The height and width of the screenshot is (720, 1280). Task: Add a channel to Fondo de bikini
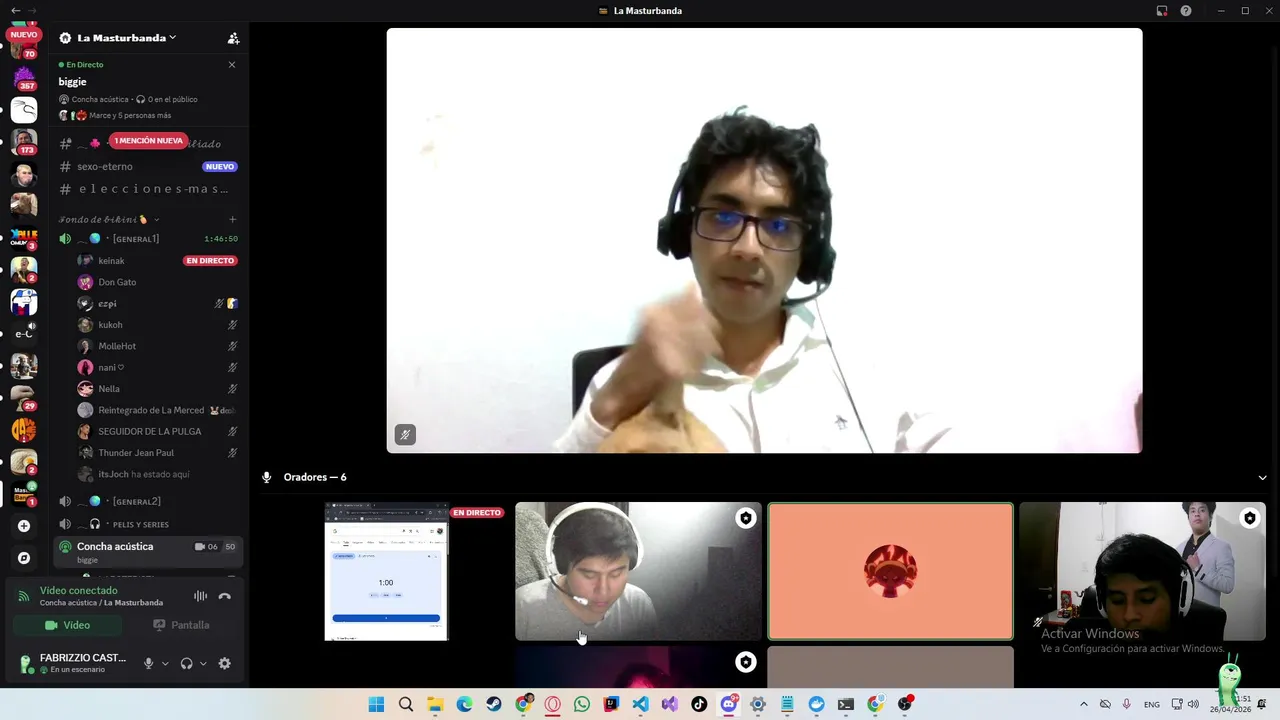[x=232, y=219]
